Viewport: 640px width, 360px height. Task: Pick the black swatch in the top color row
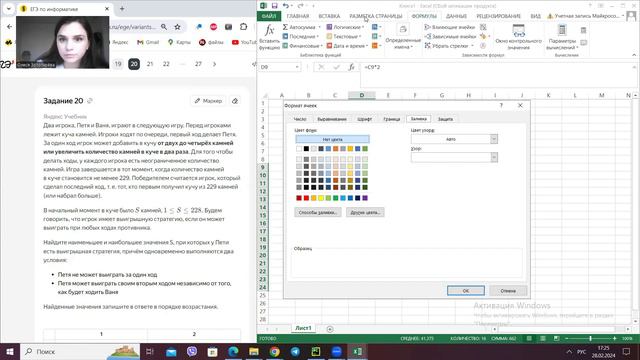click(x=306, y=149)
